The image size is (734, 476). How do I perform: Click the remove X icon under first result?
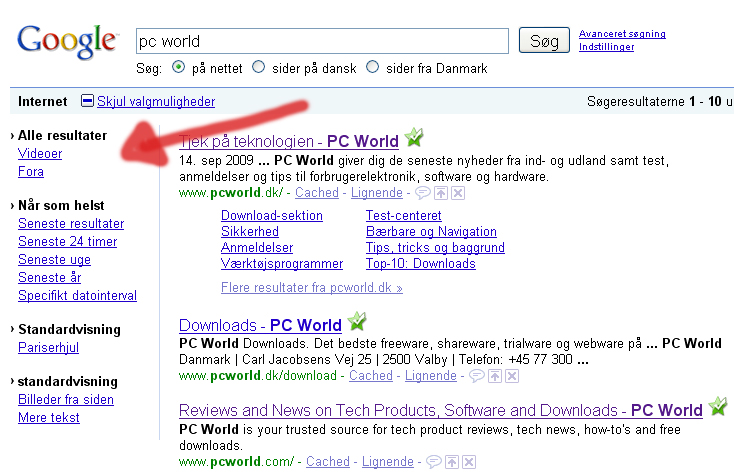457,193
